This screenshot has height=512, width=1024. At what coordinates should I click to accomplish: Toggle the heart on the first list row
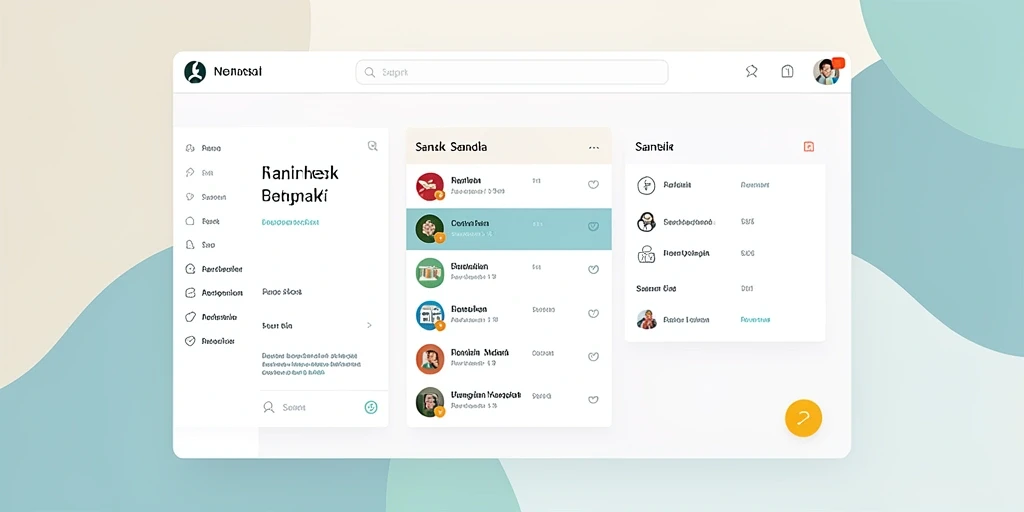pyautogui.click(x=593, y=185)
